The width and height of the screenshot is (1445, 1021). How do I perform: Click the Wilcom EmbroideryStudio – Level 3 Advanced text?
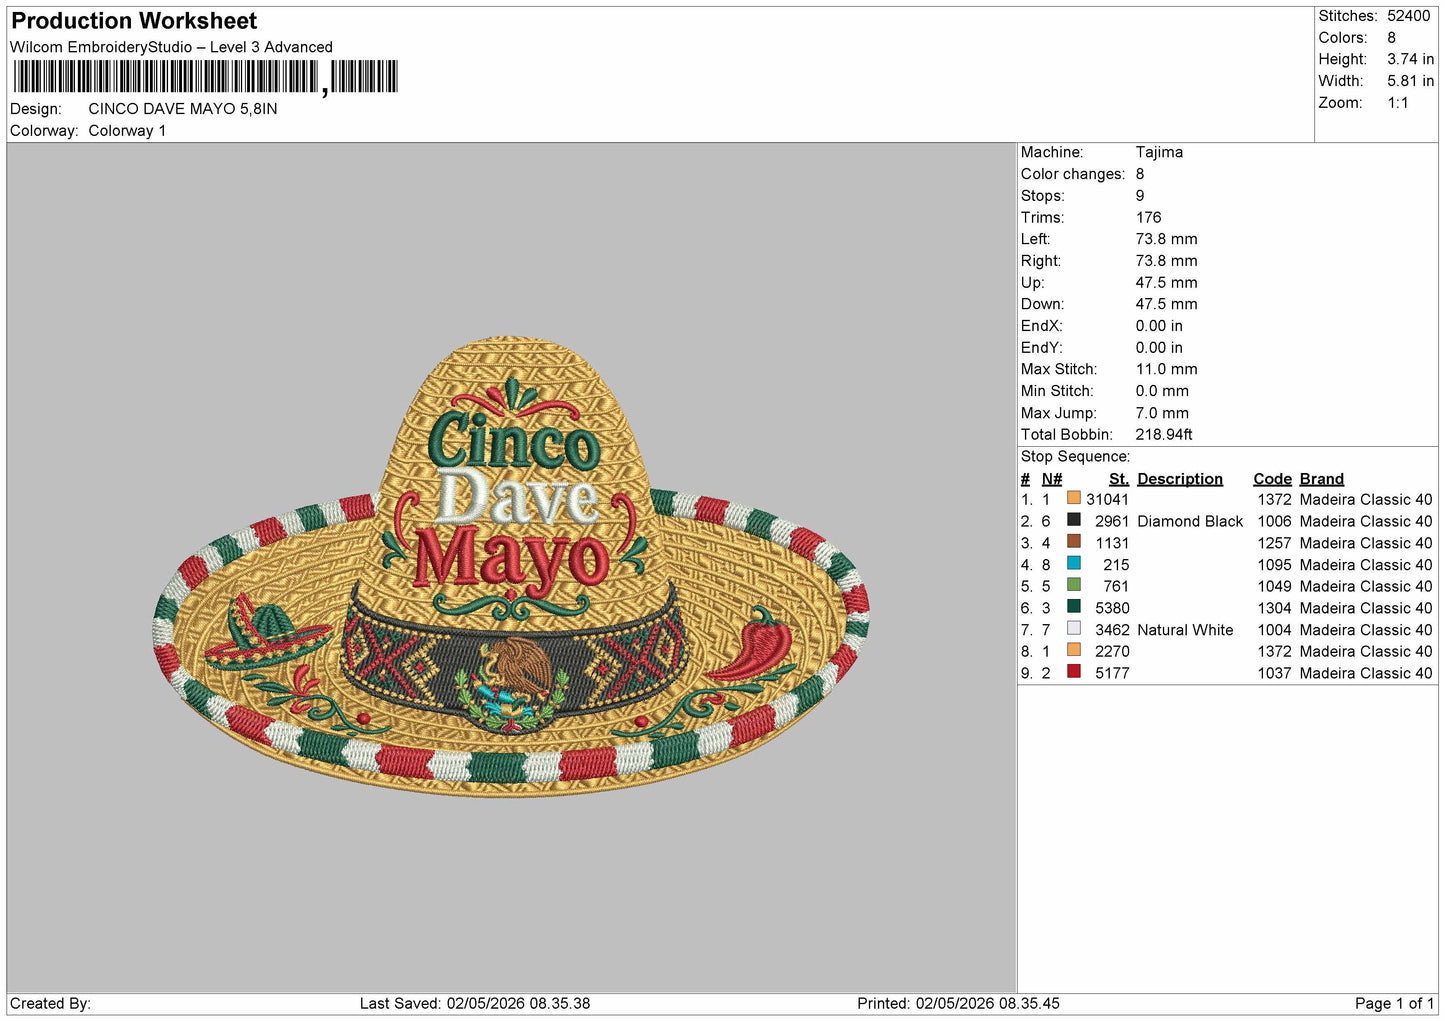(x=171, y=47)
